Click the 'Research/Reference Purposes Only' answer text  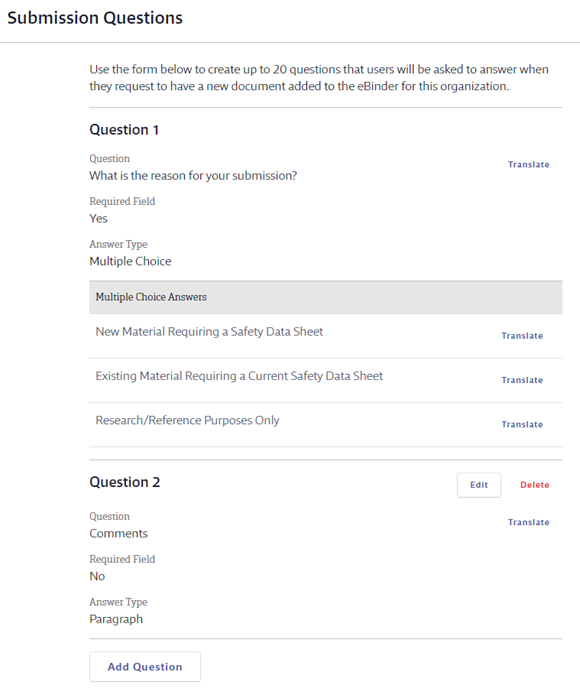[187, 420]
